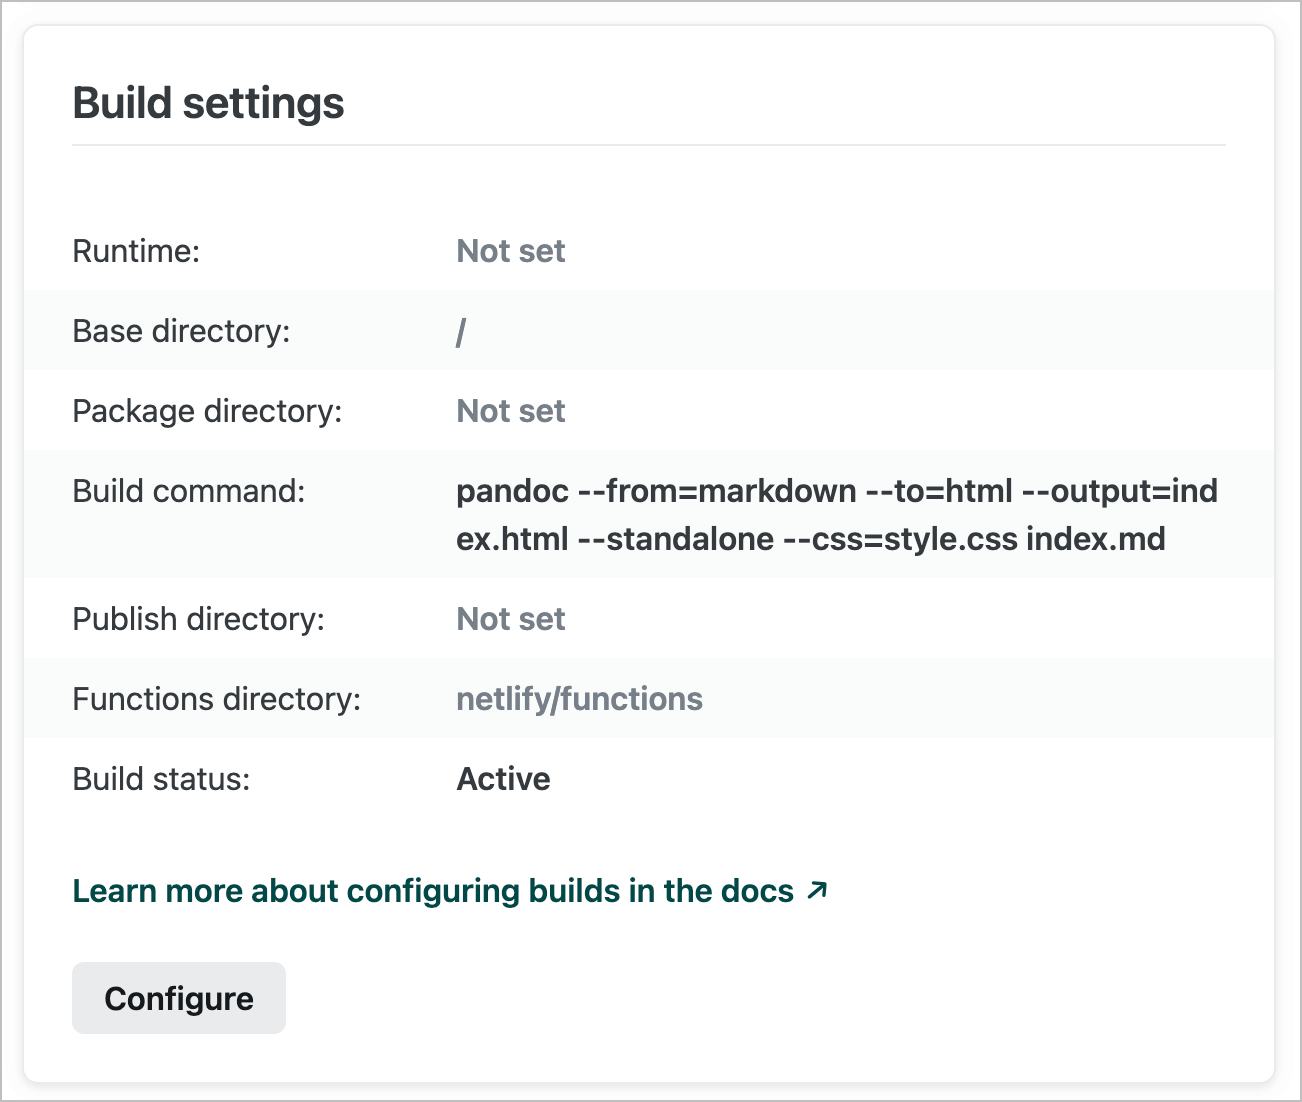
Task: Click the Runtime Not set value
Action: click(510, 251)
